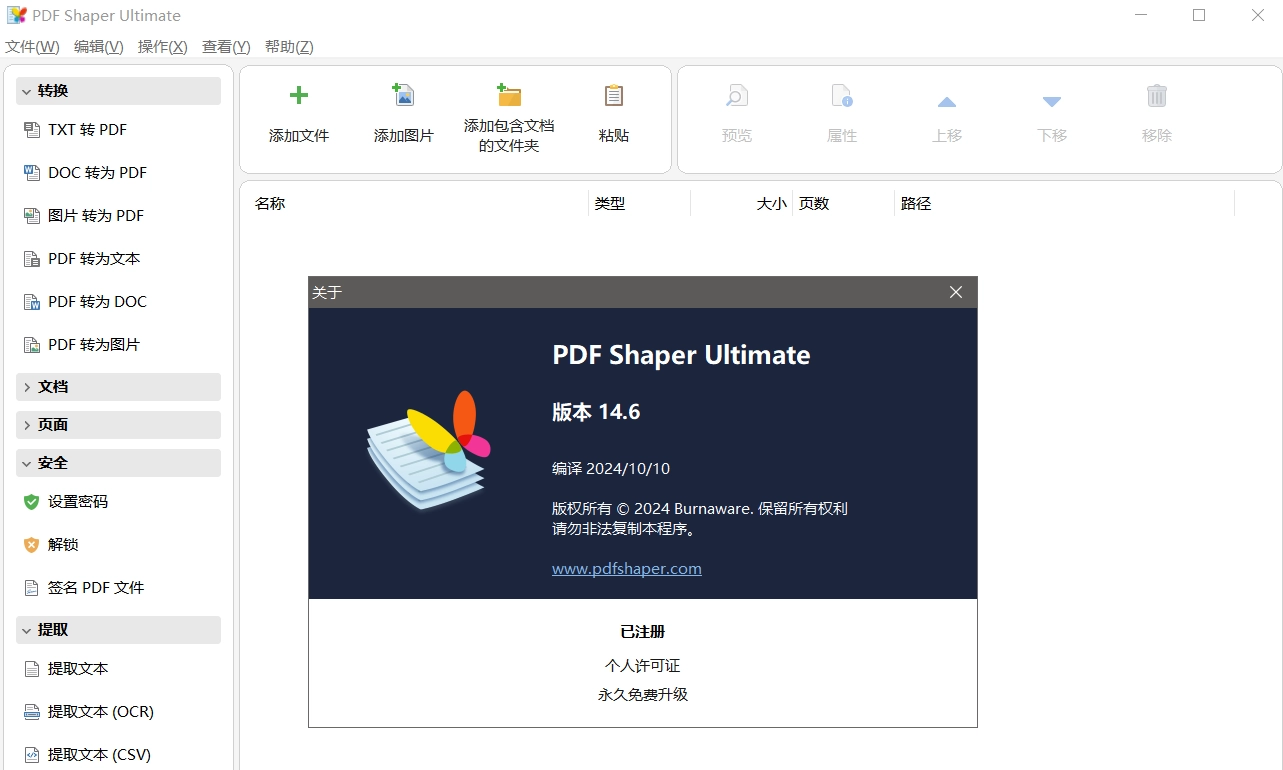Click the orange shield 解锁 icon
This screenshot has height=770, width=1283.
(x=31, y=545)
